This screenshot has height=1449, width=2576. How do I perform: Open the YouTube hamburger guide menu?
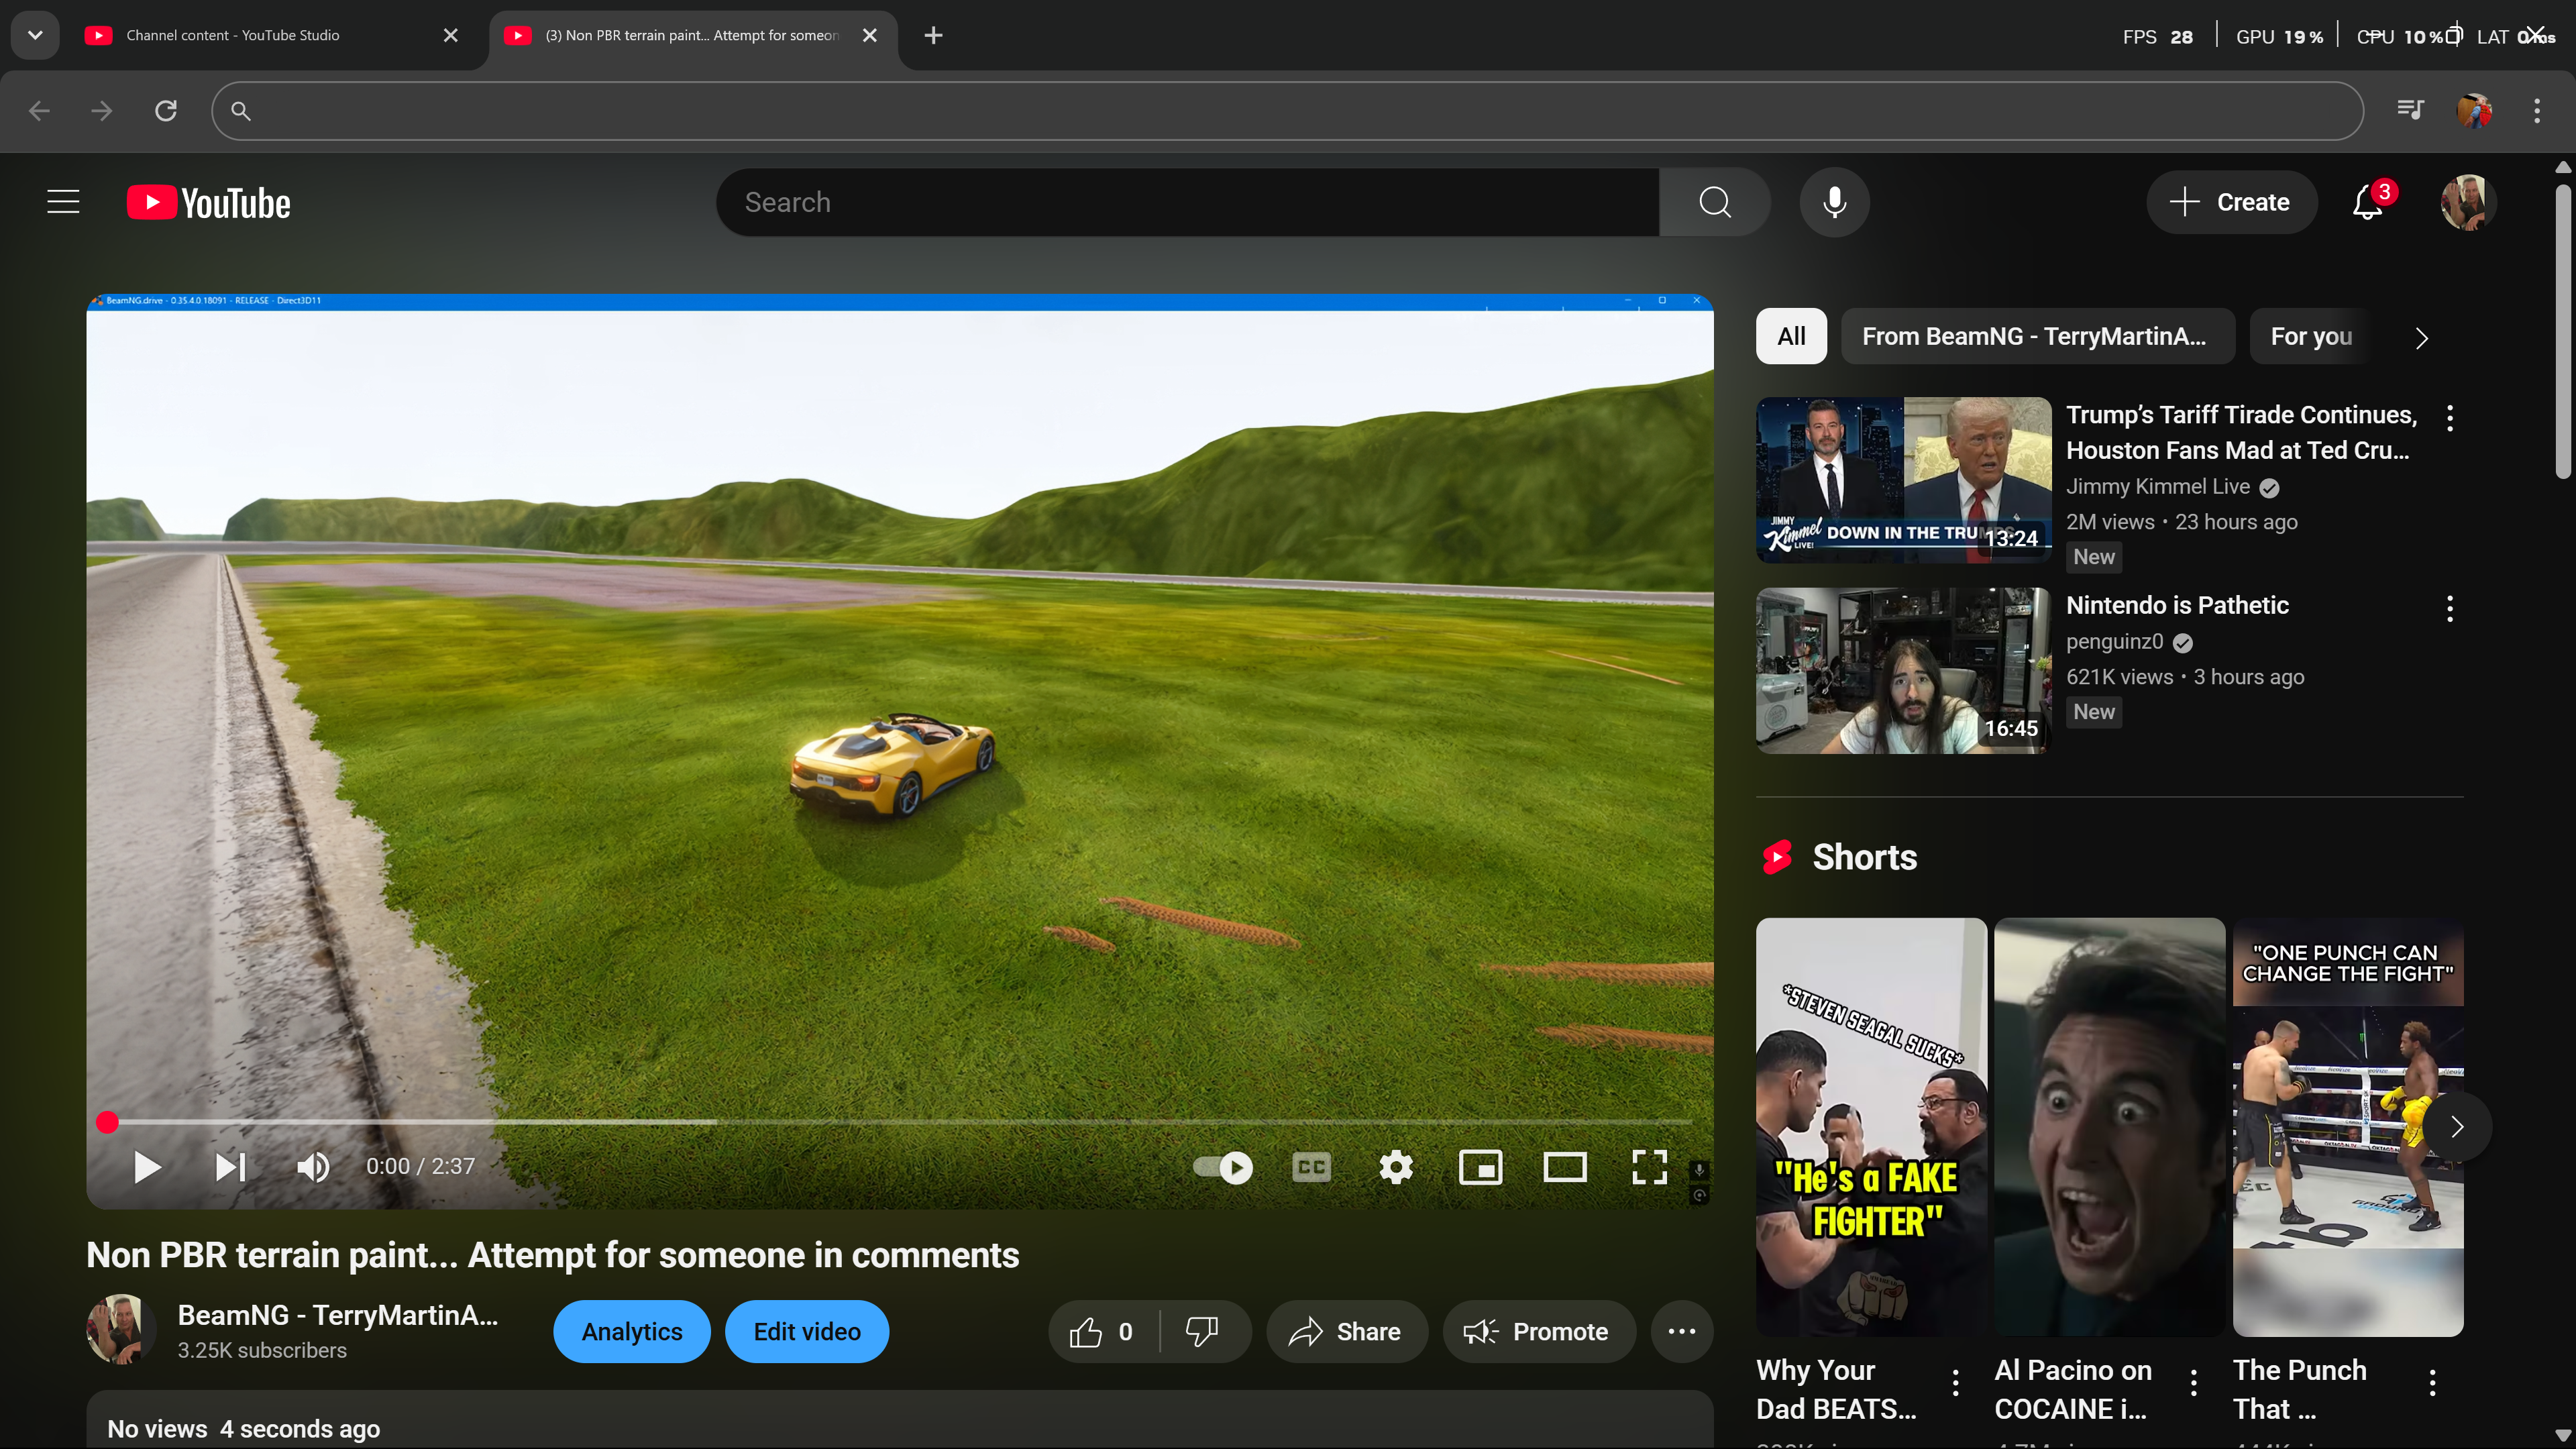tap(63, 202)
